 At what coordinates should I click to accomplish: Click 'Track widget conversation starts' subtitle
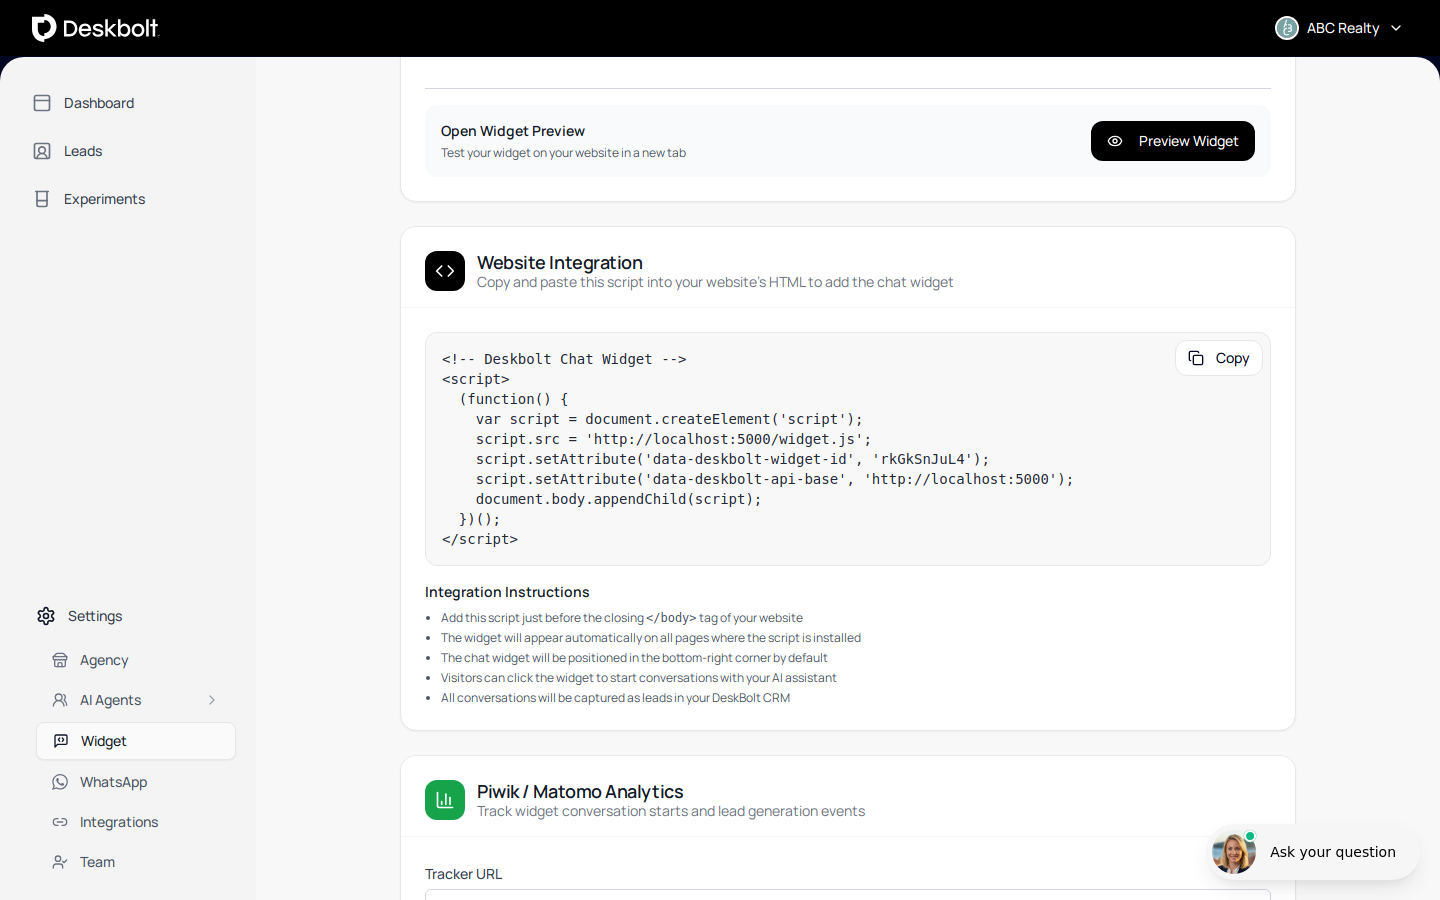coord(671,811)
